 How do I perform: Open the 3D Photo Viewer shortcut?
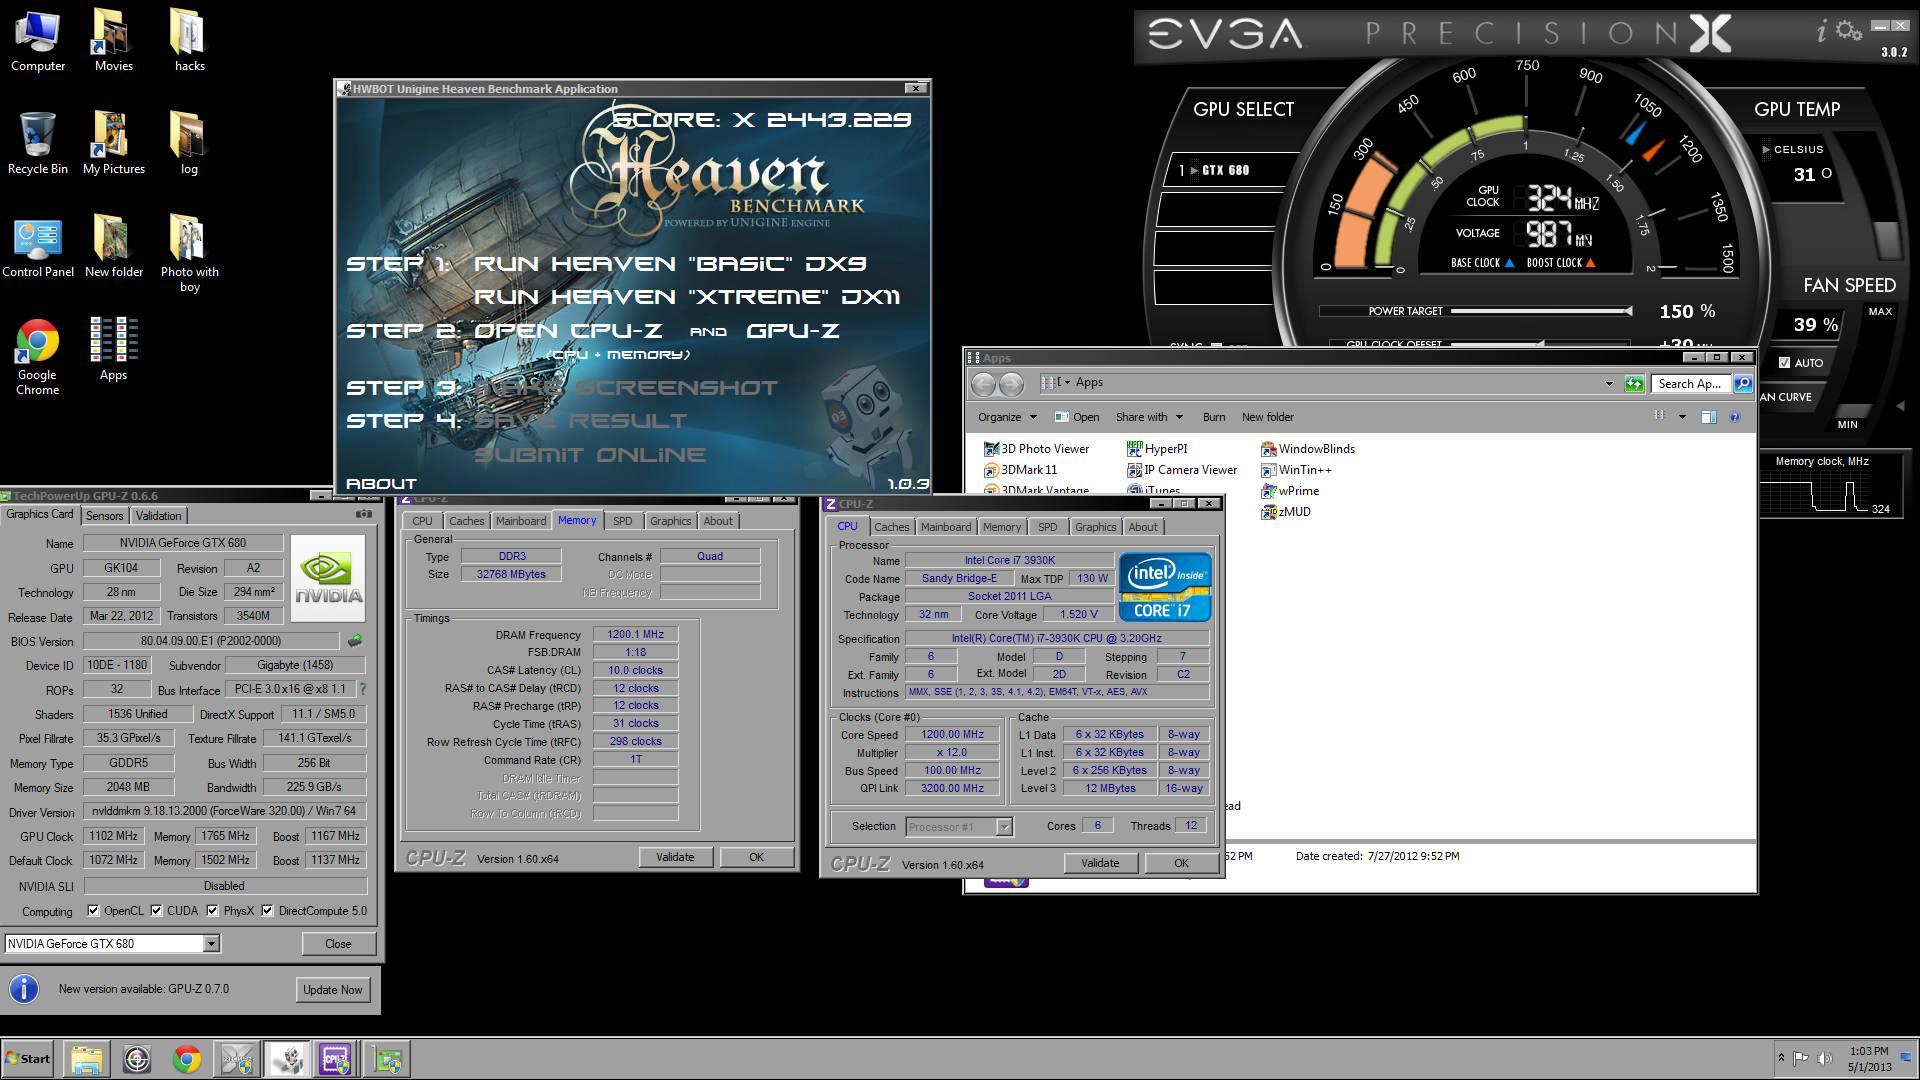tap(1036, 449)
